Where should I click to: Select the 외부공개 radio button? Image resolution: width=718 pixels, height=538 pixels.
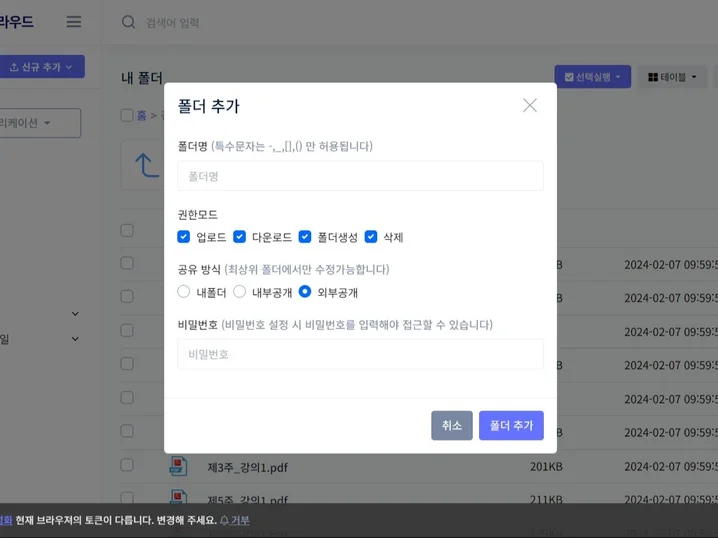(x=305, y=292)
